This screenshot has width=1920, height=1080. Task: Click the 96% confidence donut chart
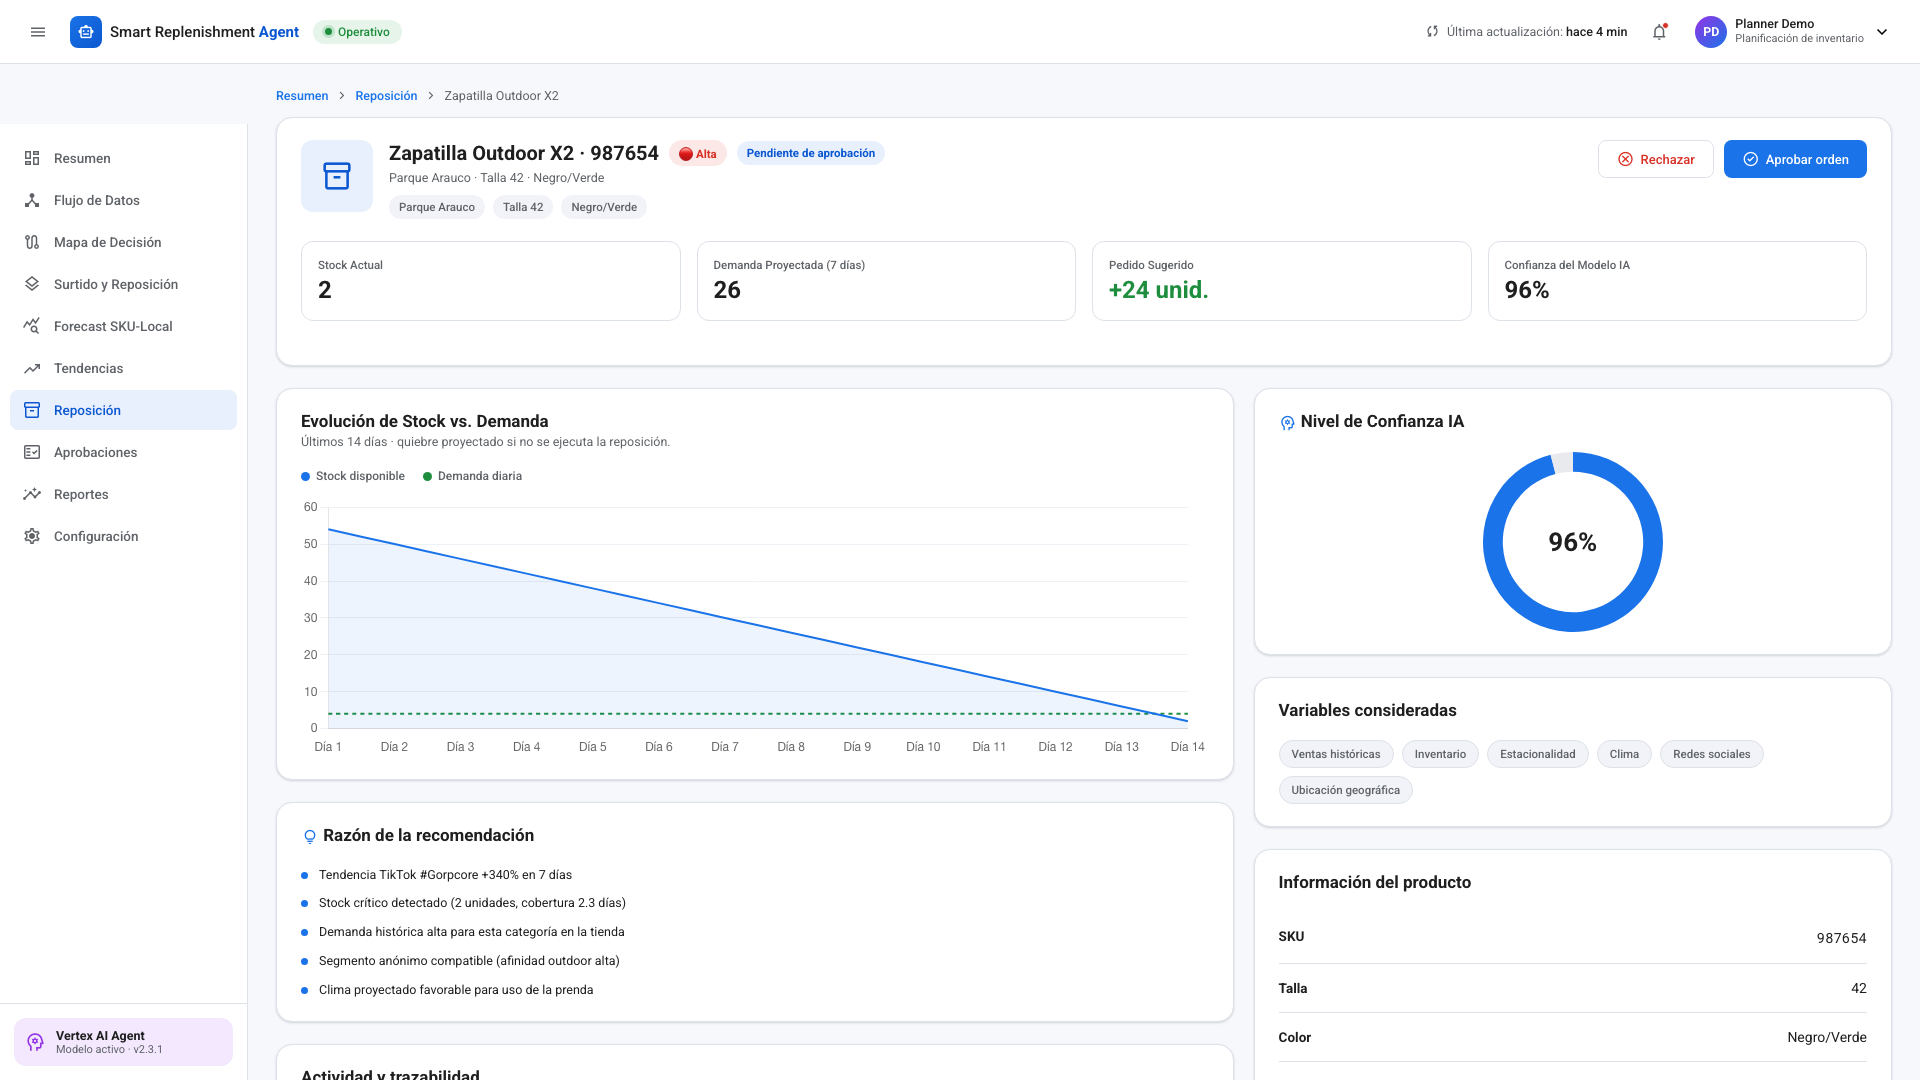click(x=1572, y=542)
